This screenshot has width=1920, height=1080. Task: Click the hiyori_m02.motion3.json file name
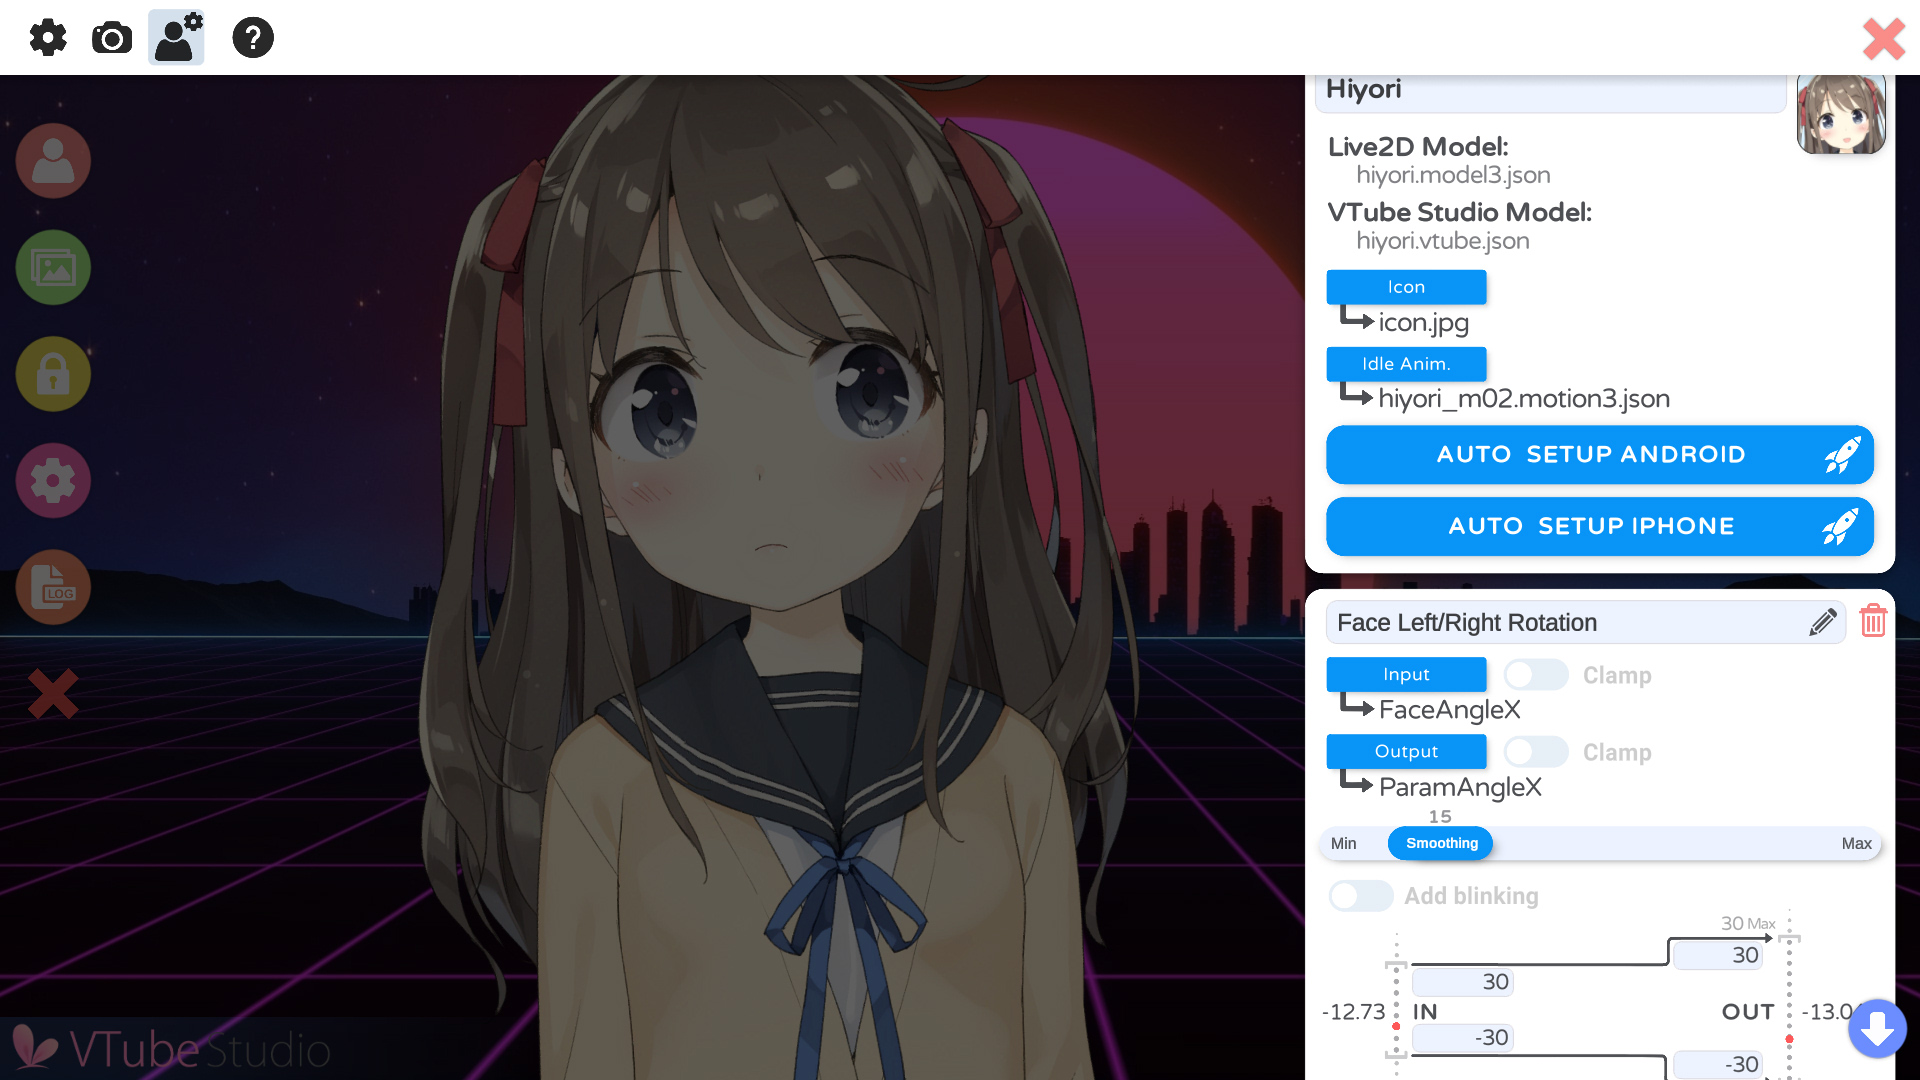[x=1524, y=399]
